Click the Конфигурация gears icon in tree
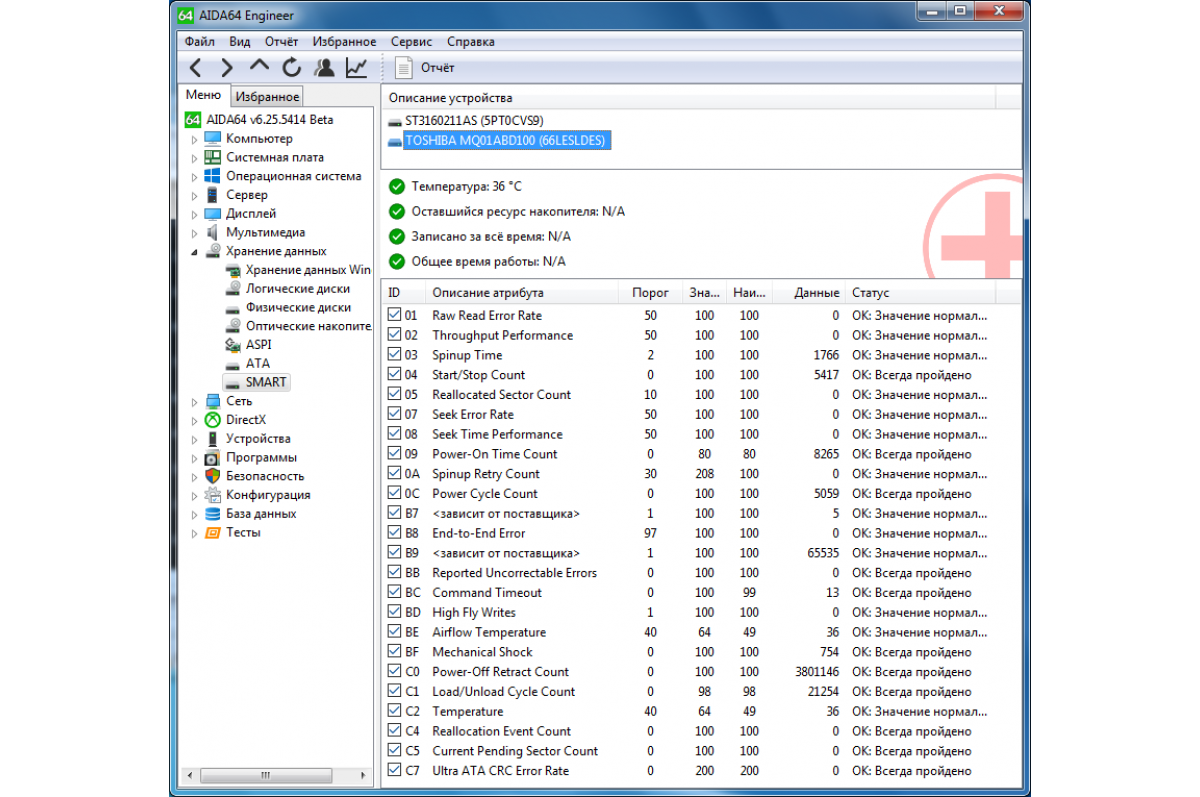This screenshot has width=1200, height=797. [213, 495]
